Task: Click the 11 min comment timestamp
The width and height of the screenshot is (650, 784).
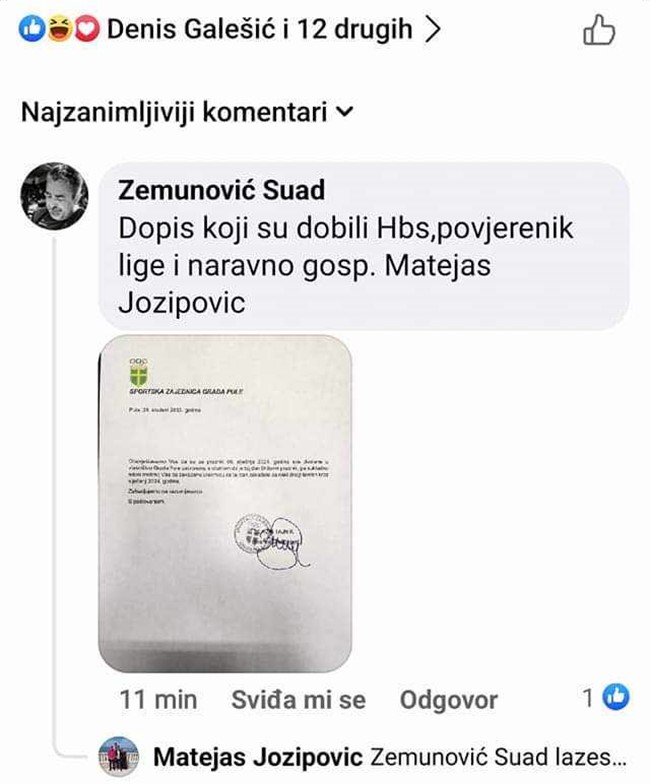Action: coord(158,700)
